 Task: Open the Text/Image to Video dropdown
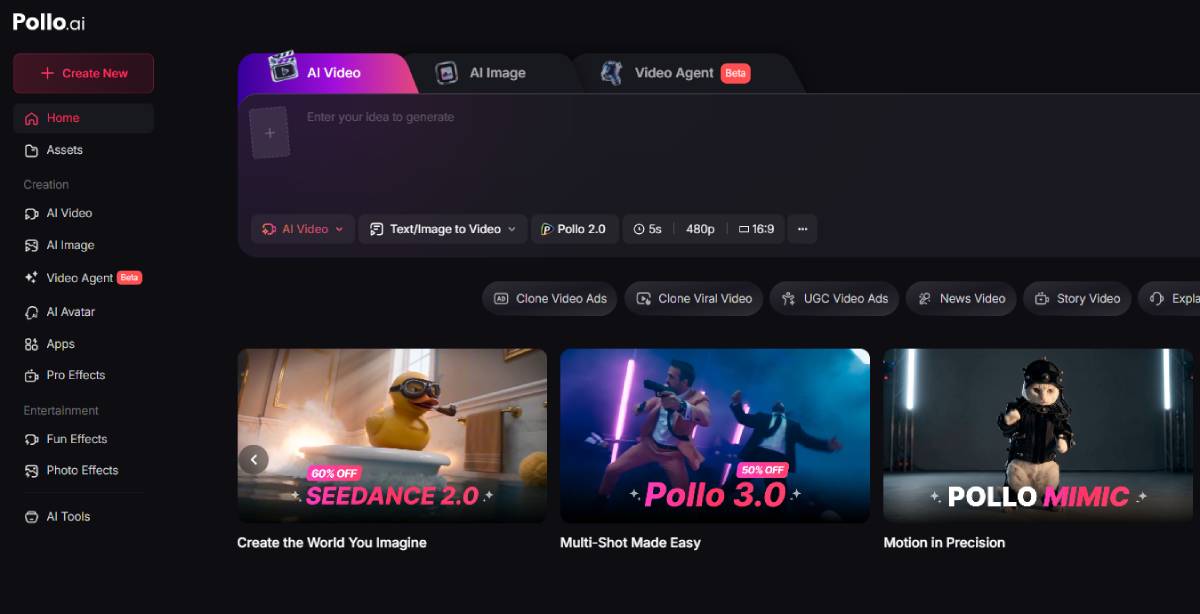(443, 229)
